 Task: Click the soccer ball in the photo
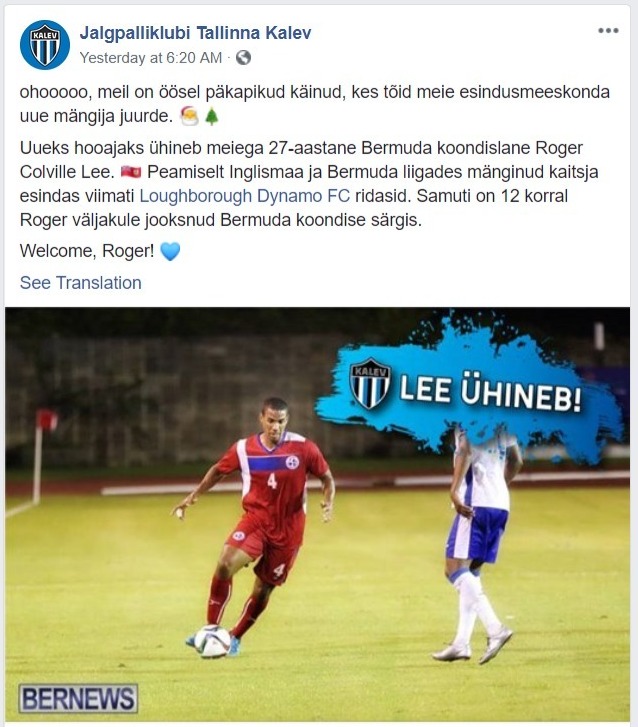click(212, 642)
